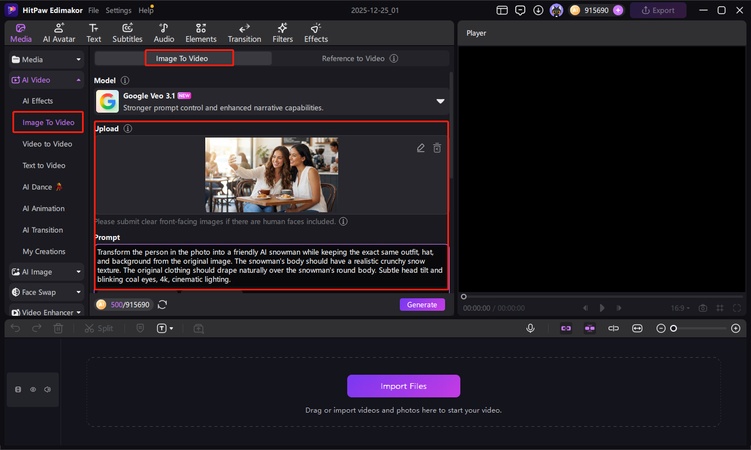Click the timeline zoom slider handle

(673, 328)
